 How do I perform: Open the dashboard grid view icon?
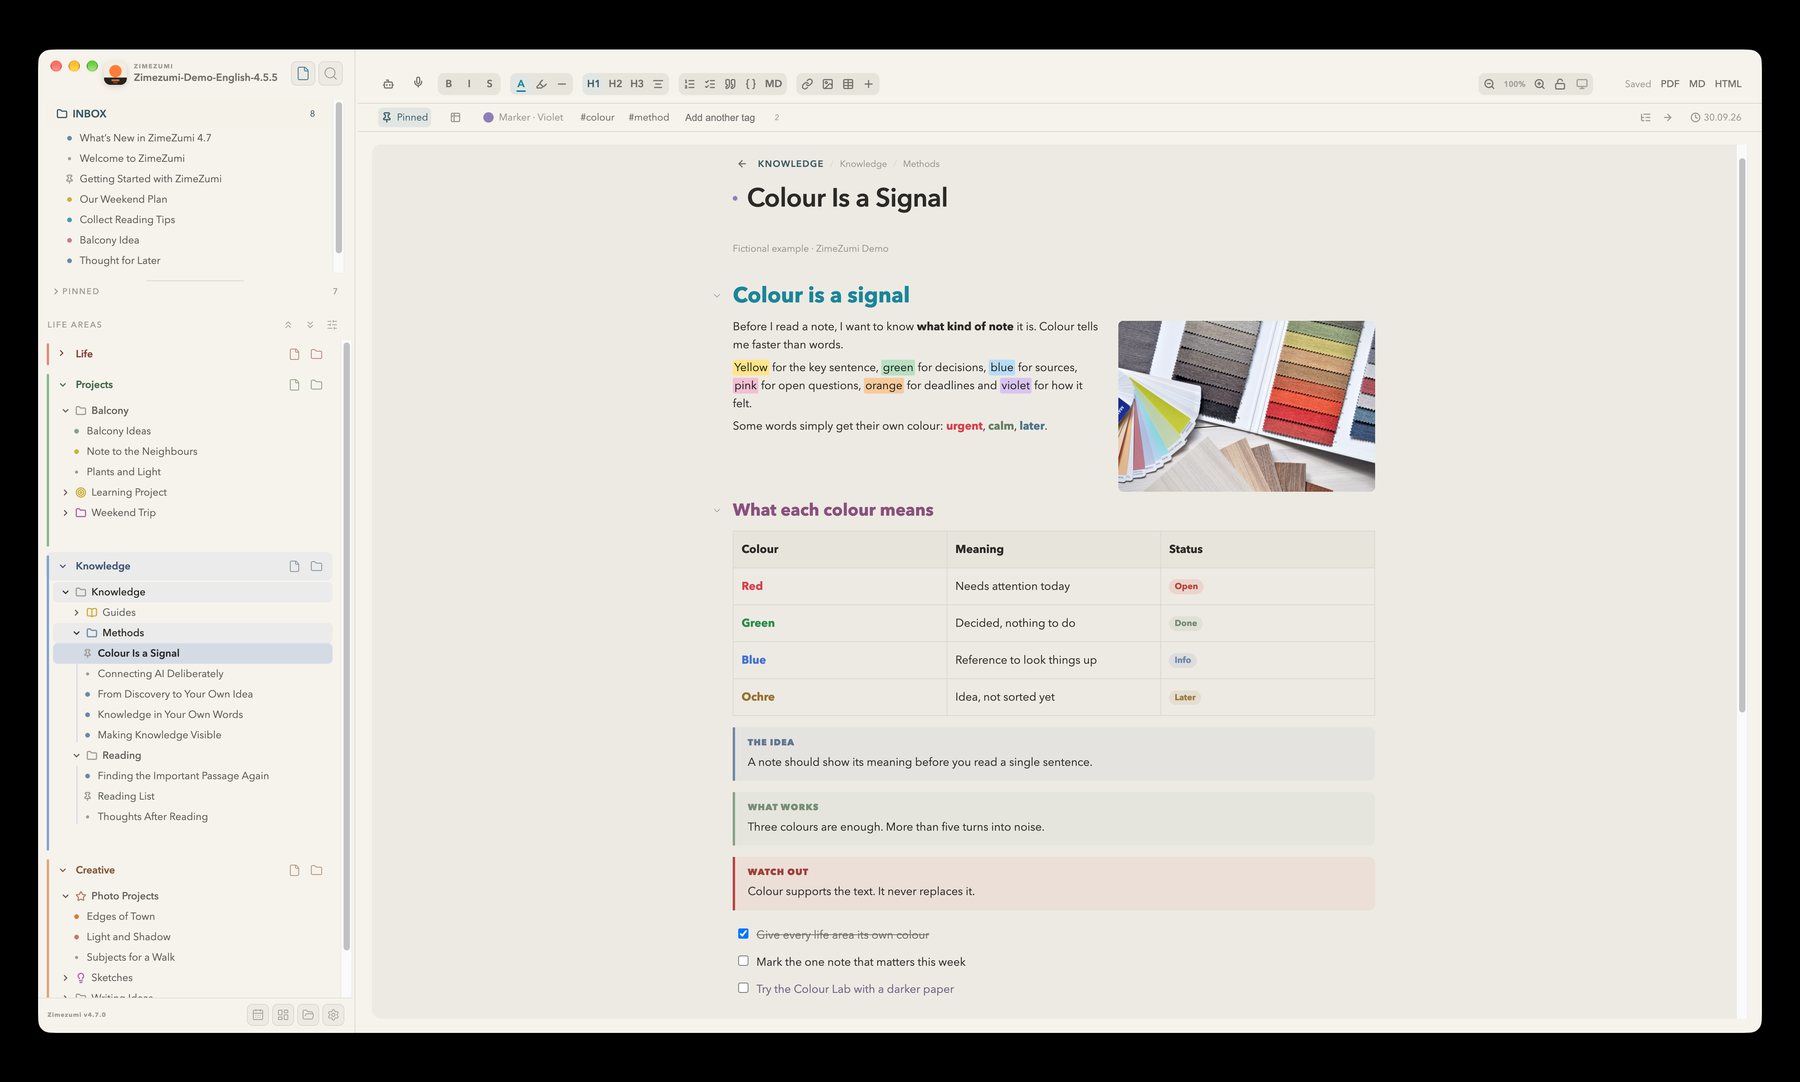click(x=283, y=1015)
